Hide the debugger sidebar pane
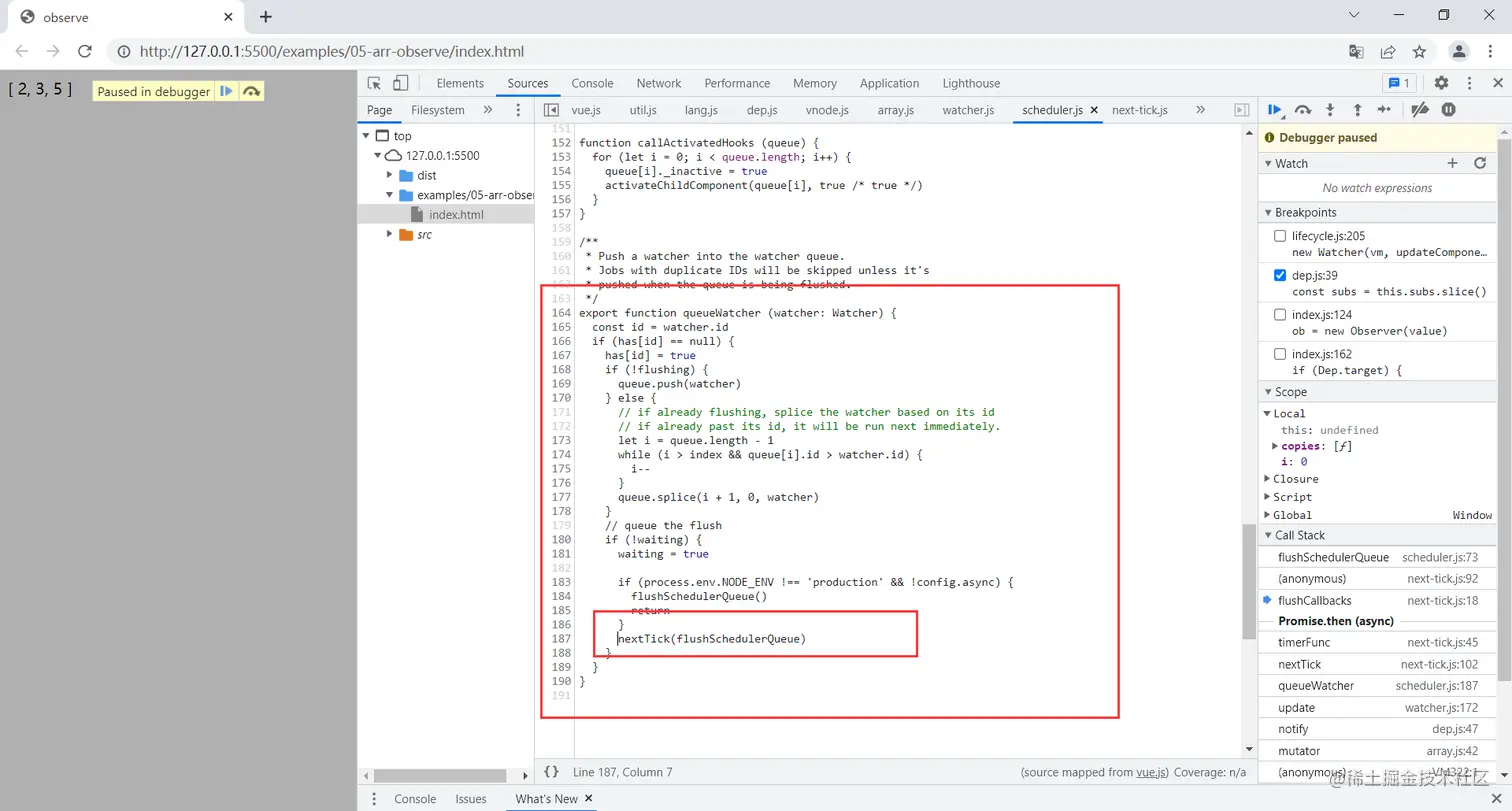This screenshot has width=1512, height=811. click(1242, 110)
